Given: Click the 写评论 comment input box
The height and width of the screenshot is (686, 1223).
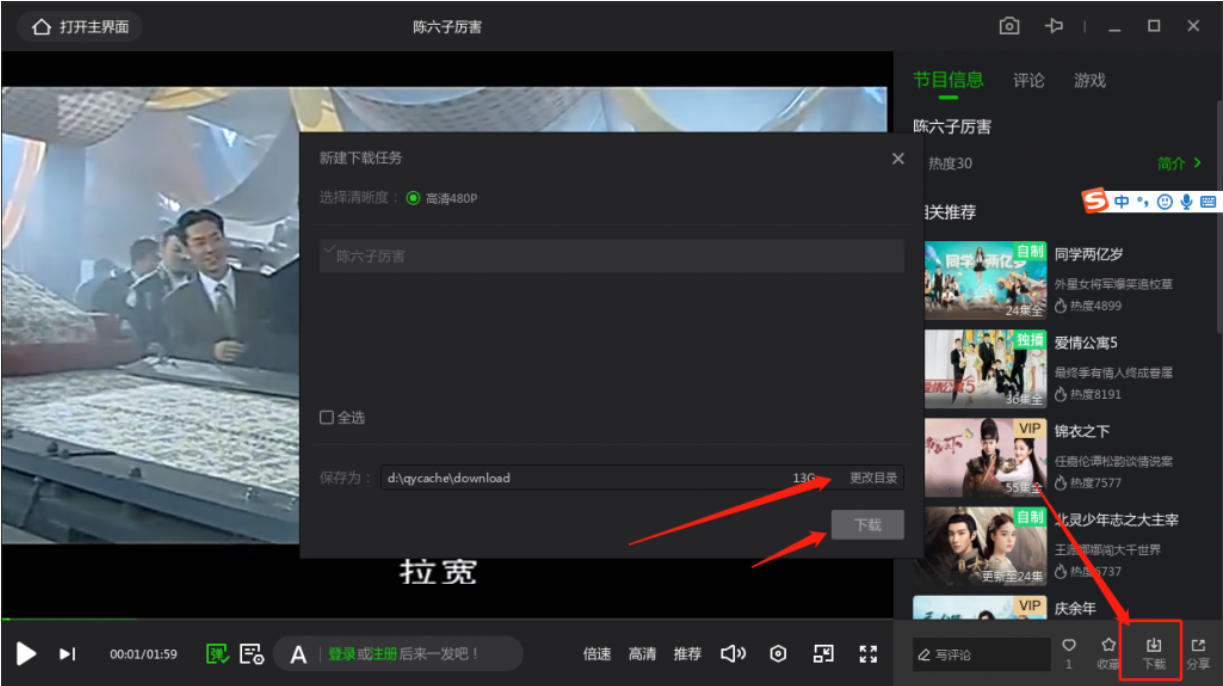Looking at the screenshot, I should pos(981,655).
